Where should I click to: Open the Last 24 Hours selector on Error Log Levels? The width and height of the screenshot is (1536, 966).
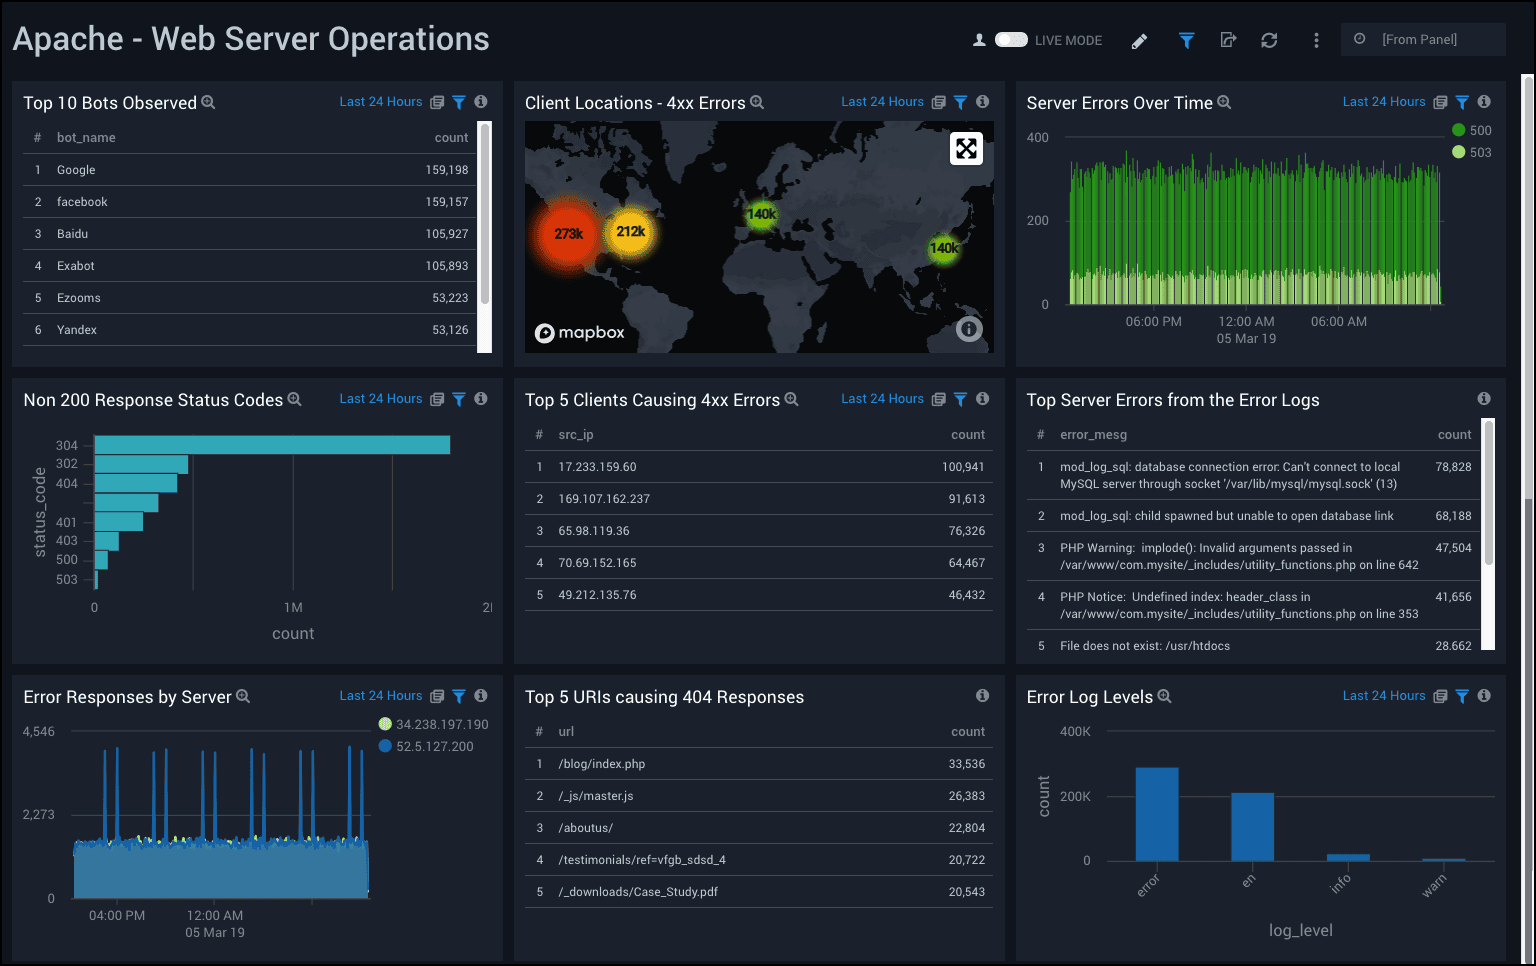pos(1385,695)
